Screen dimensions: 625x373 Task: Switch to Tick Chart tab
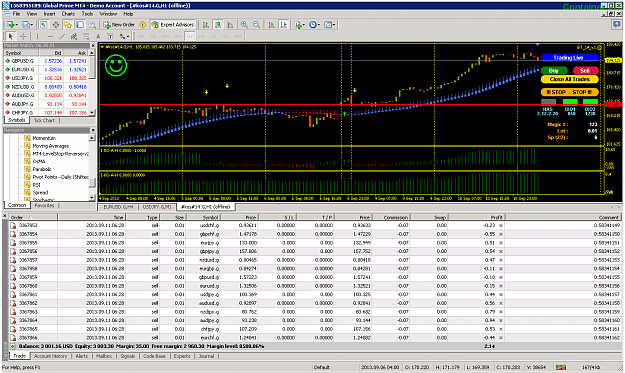[44, 120]
